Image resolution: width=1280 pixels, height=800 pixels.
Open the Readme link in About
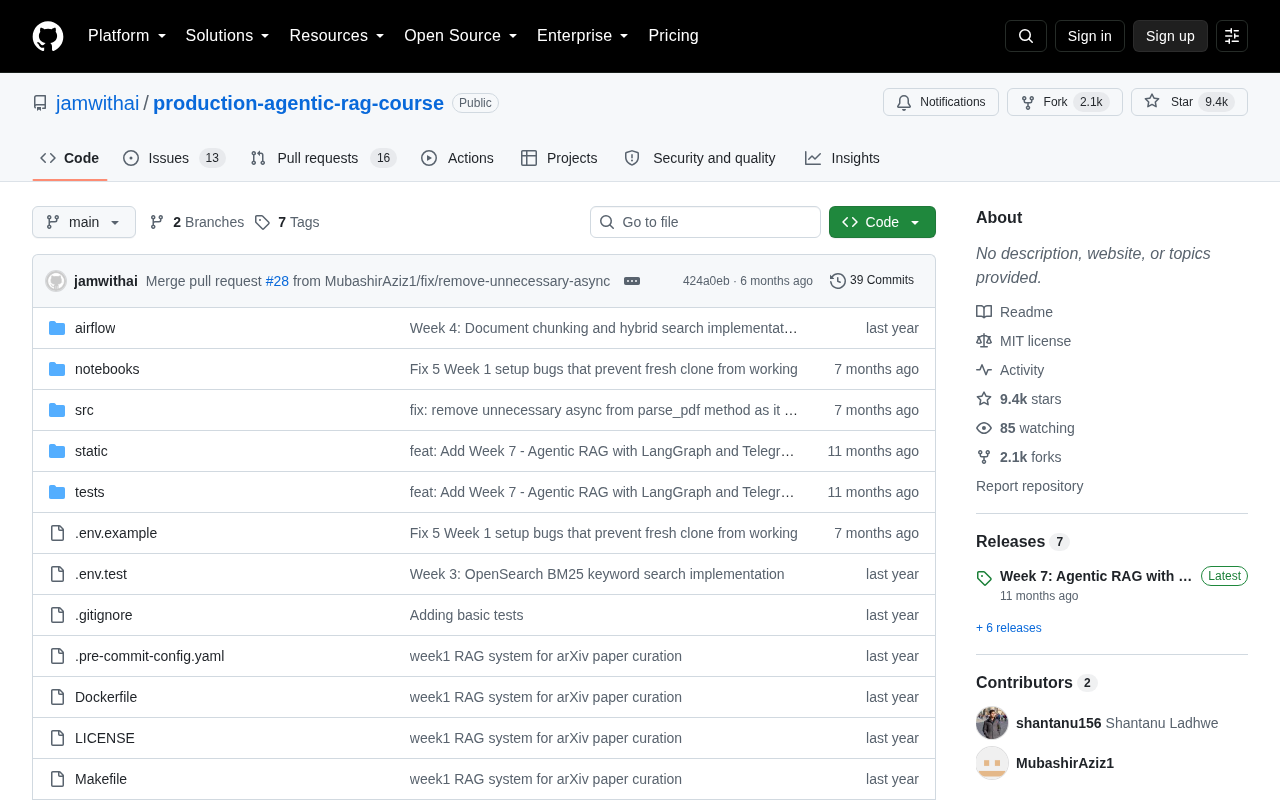[x=1015, y=312]
